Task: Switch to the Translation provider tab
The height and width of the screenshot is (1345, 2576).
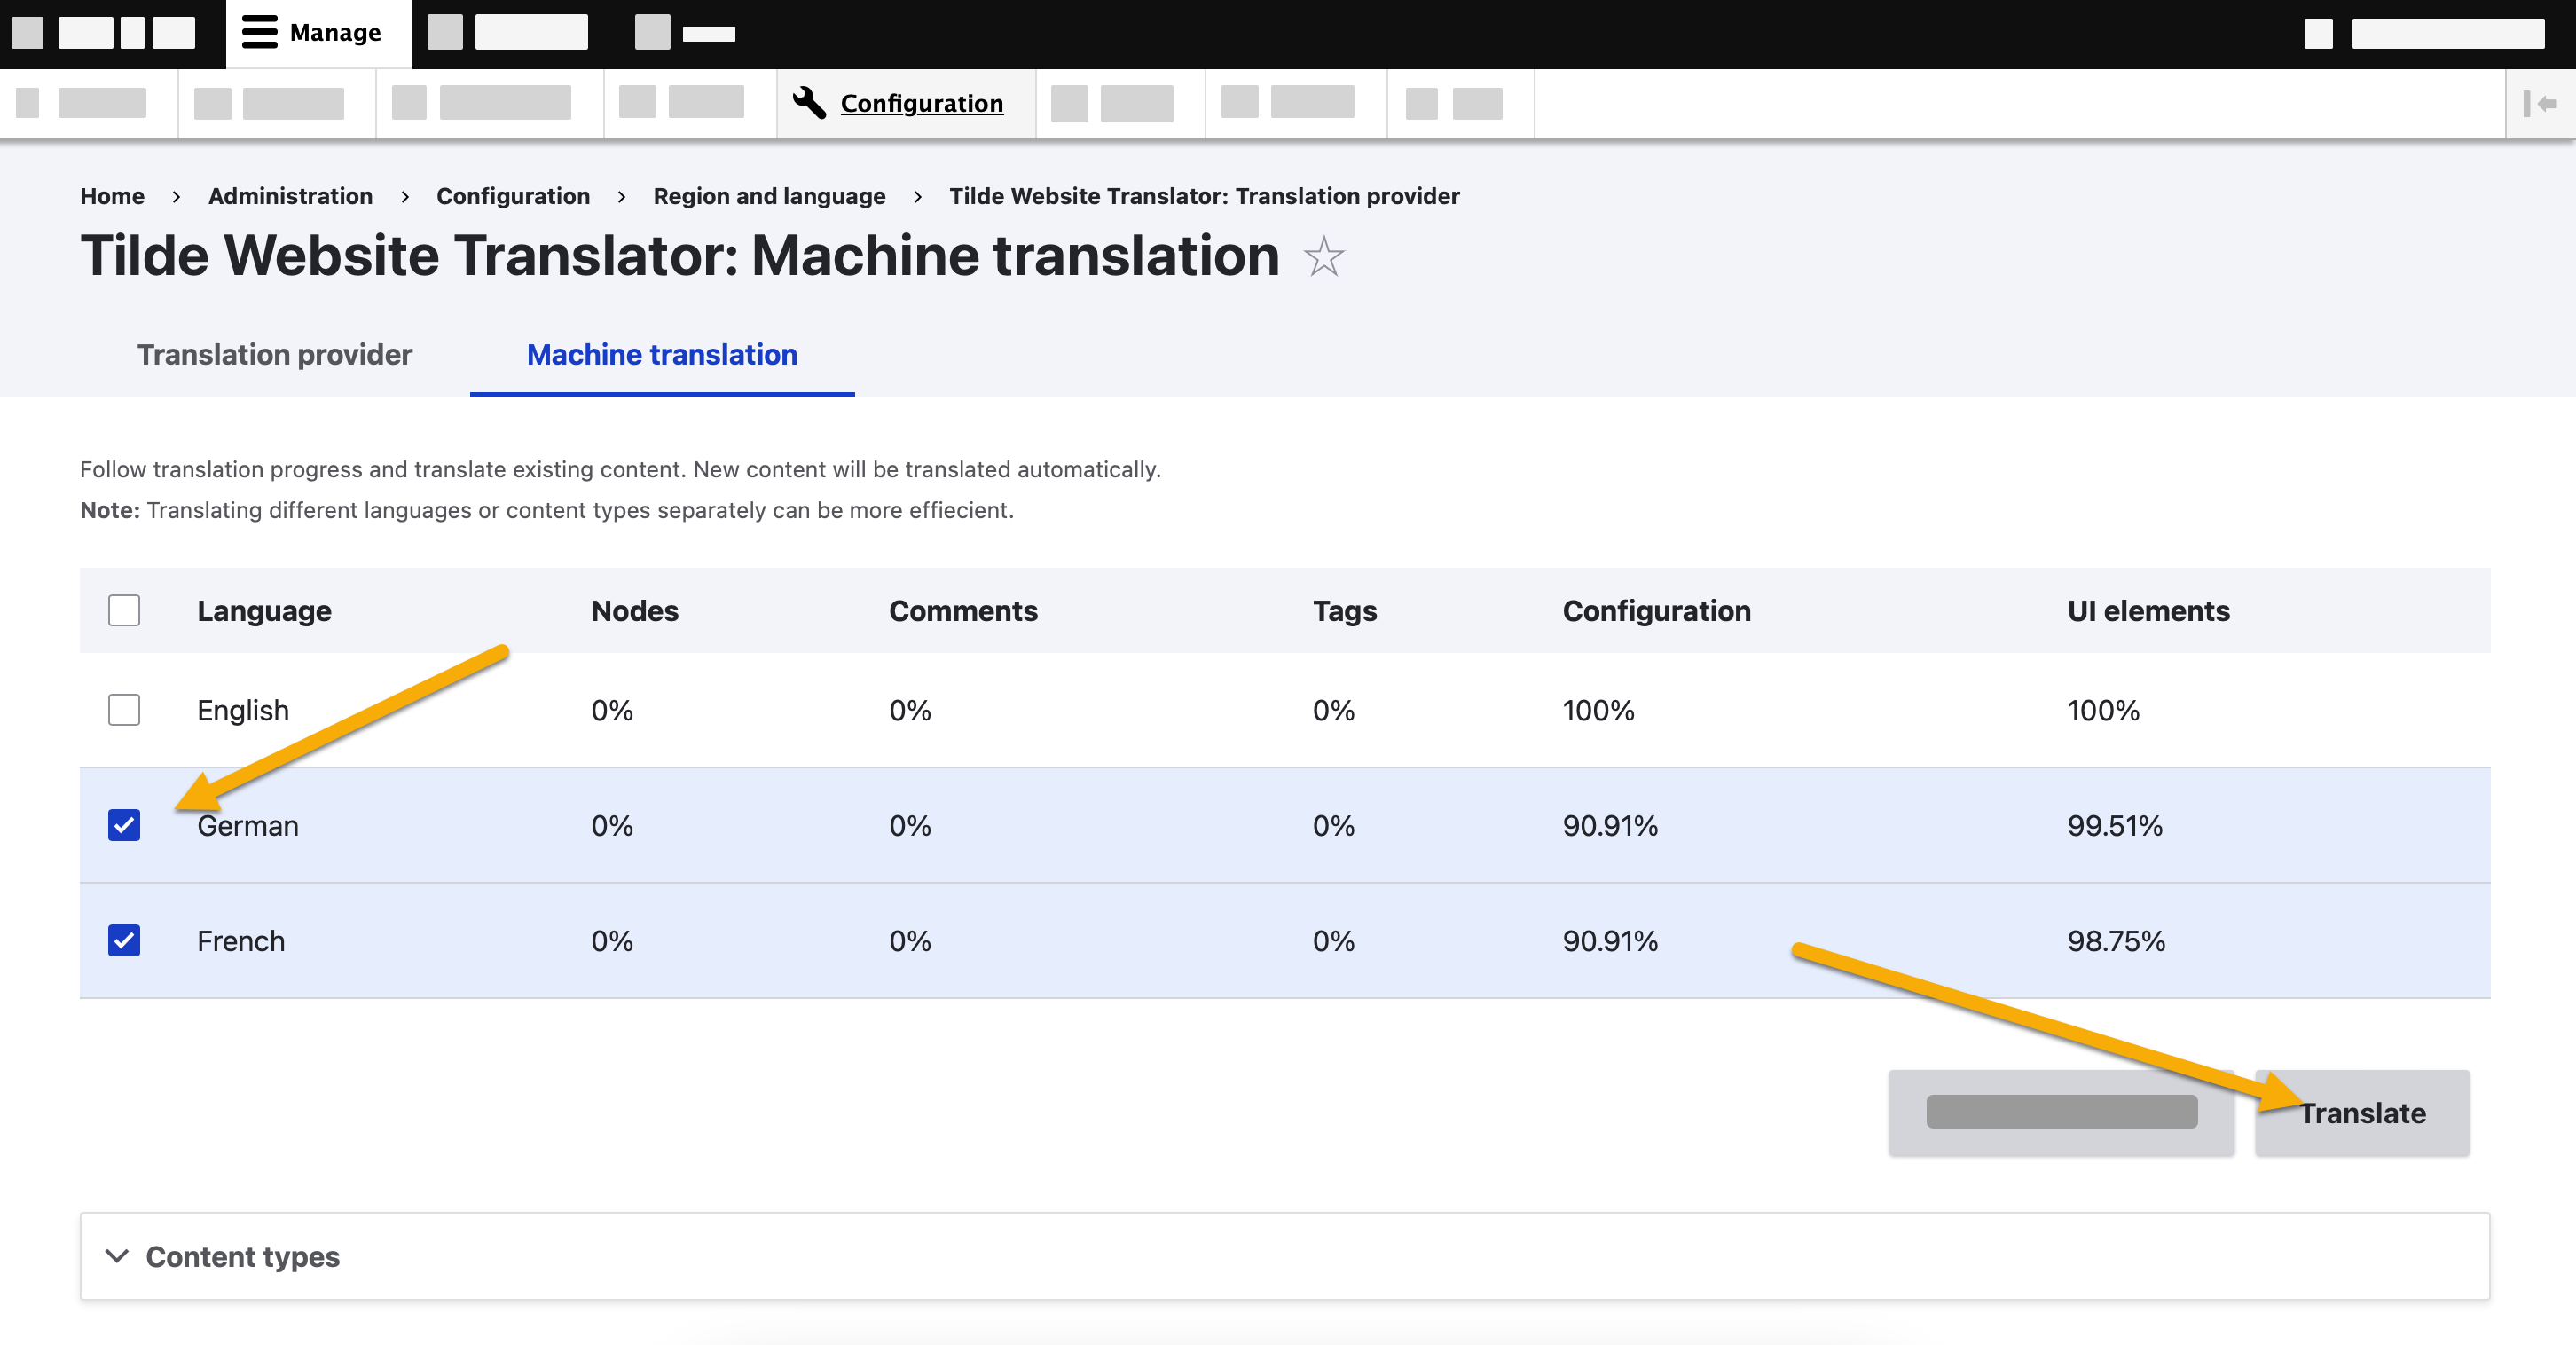Action: coord(275,354)
